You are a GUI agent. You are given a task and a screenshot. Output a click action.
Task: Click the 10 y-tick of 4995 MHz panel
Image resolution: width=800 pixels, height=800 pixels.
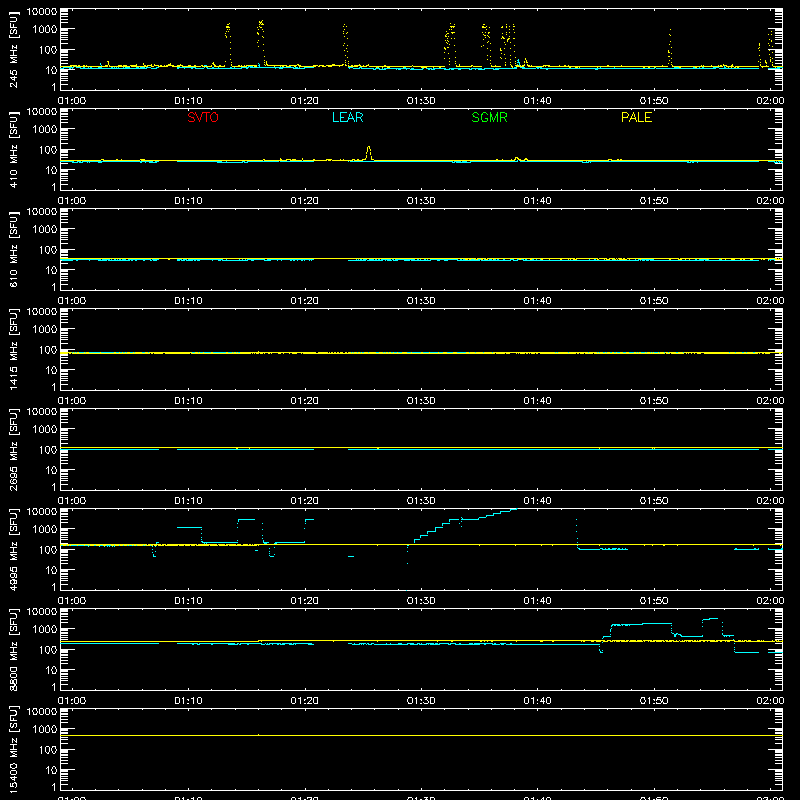(x=51, y=570)
